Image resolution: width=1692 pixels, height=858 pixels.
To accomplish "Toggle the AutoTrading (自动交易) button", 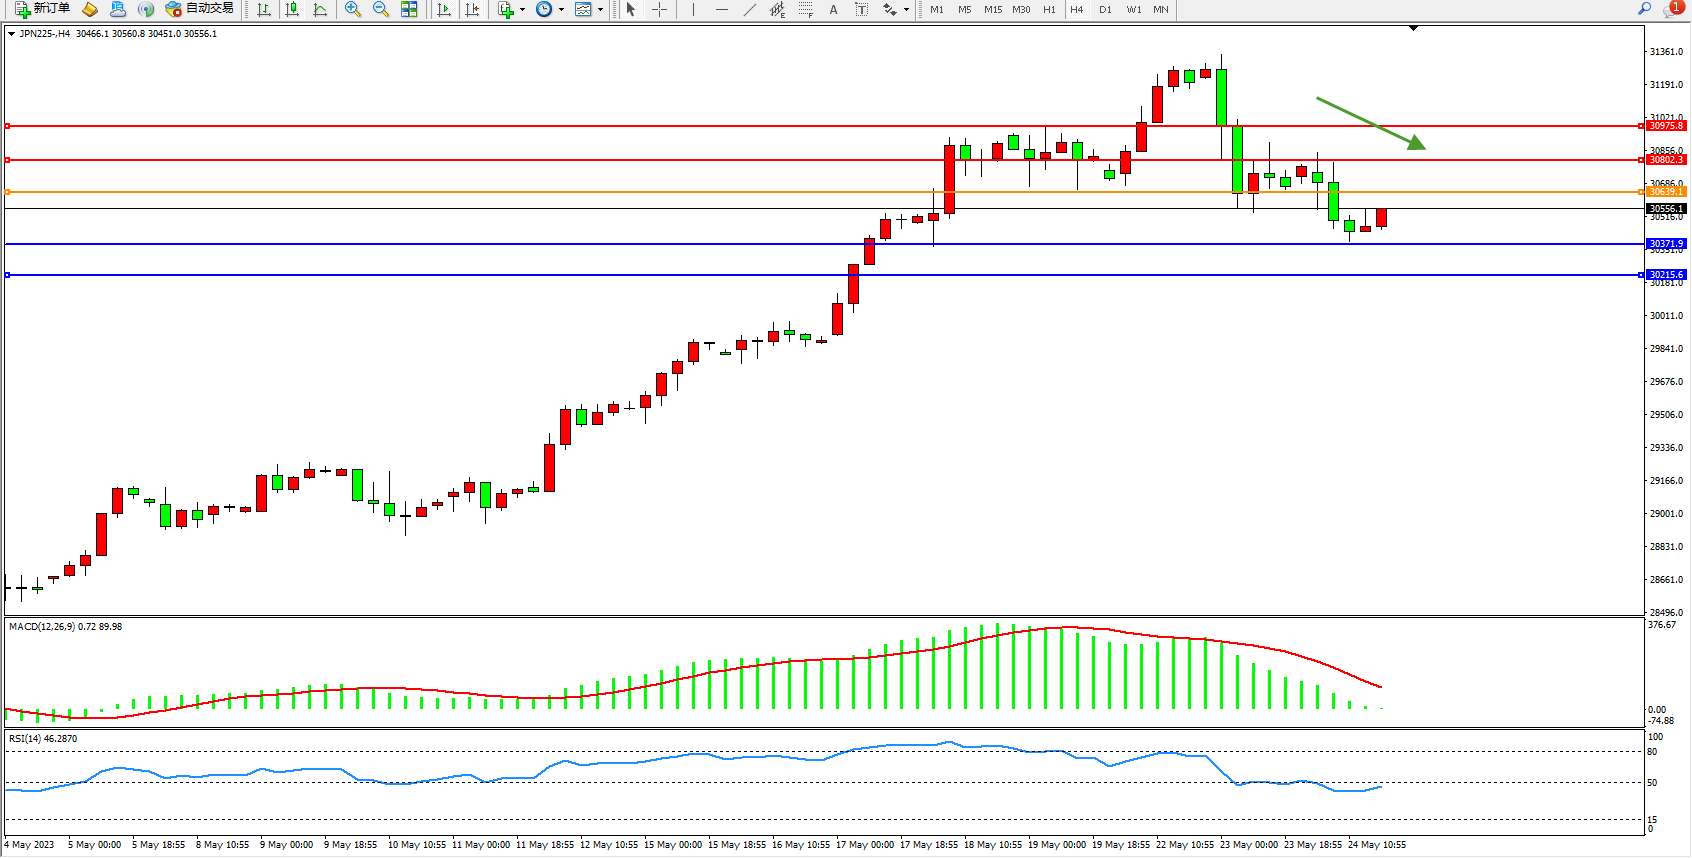I will click(x=199, y=9).
